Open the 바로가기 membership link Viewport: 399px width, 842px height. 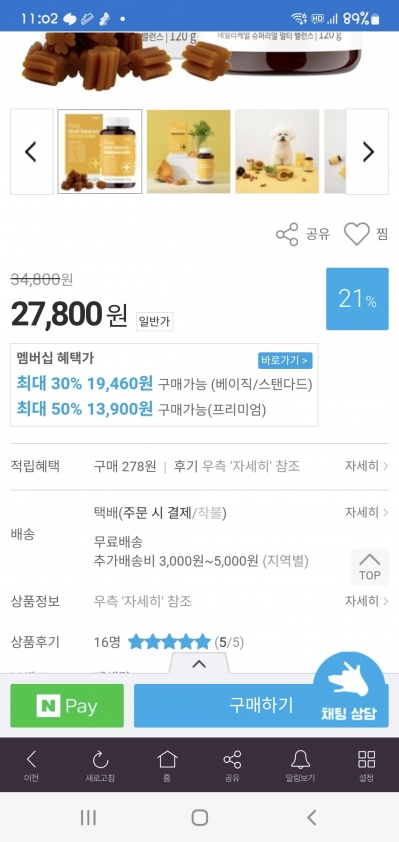[x=285, y=360]
